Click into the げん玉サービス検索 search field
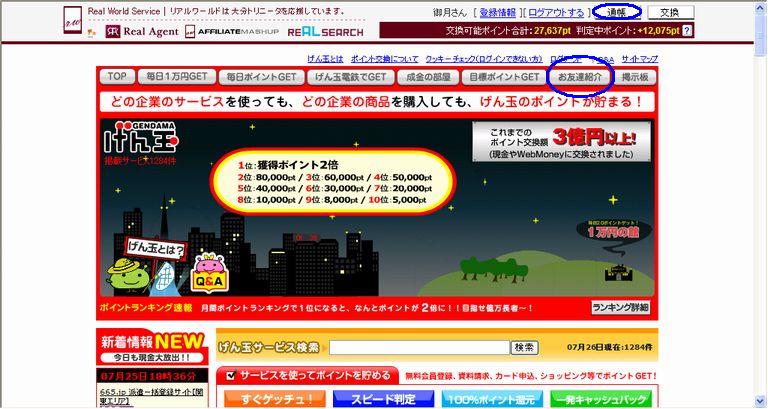768x409 pixels. pyautogui.click(x=419, y=347)
